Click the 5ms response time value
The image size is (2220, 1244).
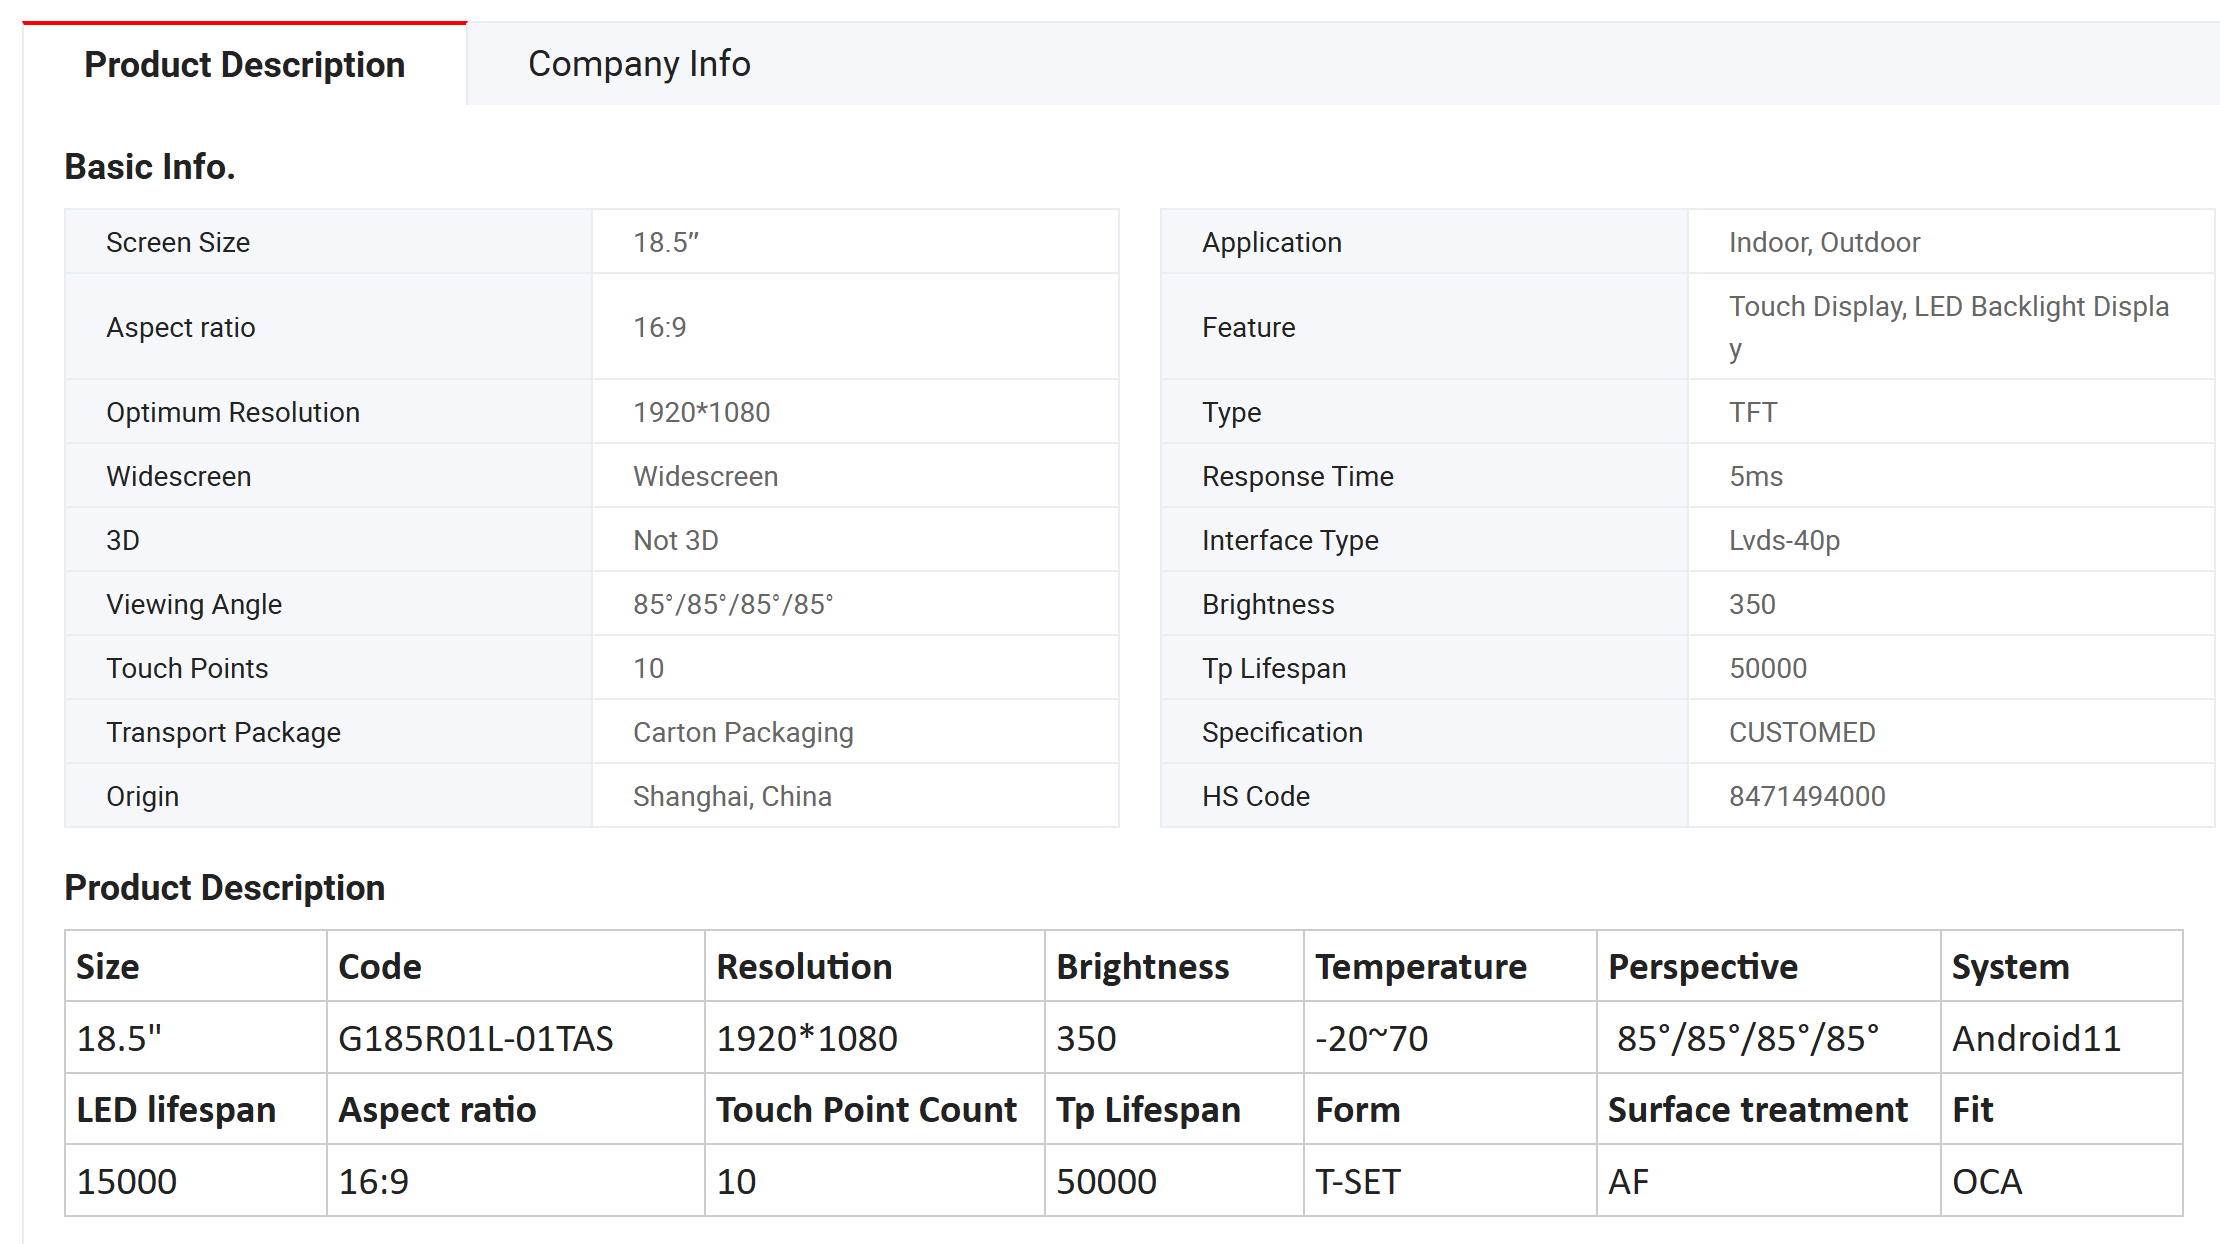click(x=1756, y=476)
